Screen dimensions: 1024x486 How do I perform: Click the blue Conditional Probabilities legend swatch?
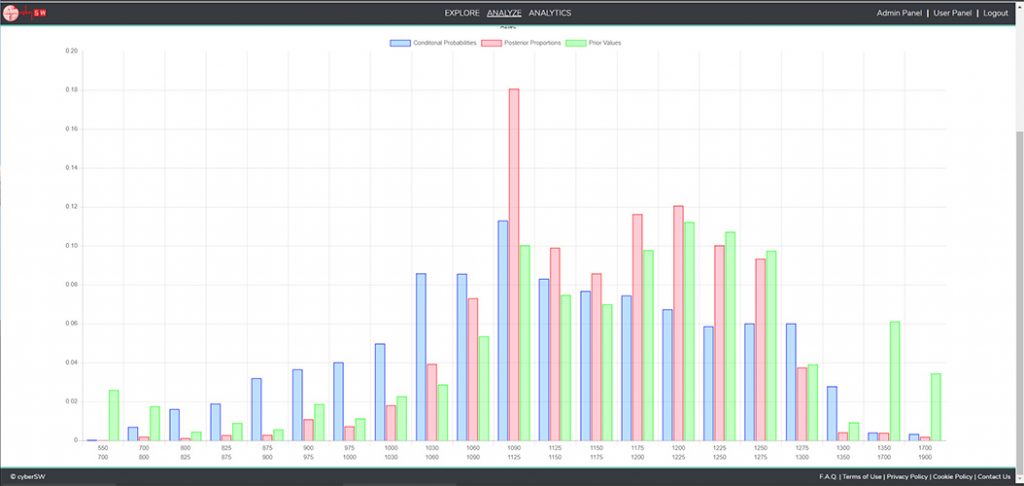[400, 43]
